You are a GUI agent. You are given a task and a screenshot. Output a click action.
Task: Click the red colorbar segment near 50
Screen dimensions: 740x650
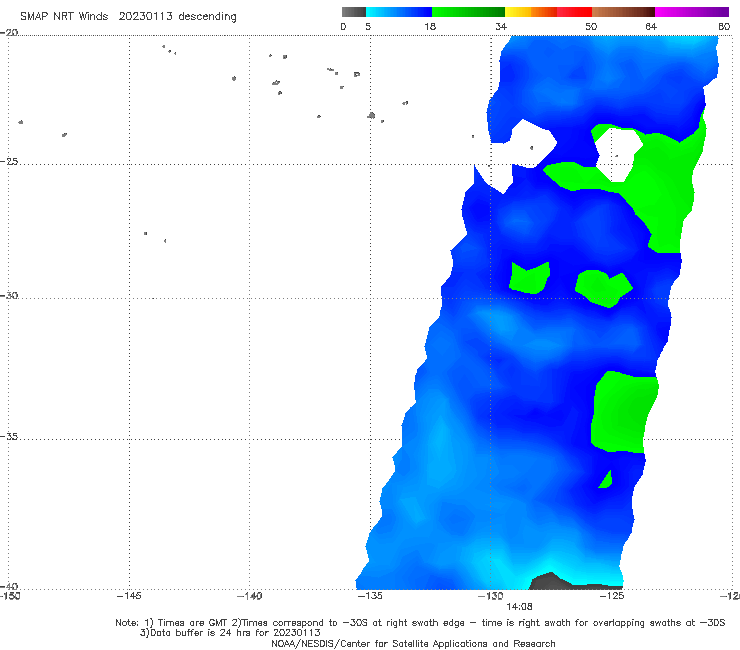click(574, 12)
